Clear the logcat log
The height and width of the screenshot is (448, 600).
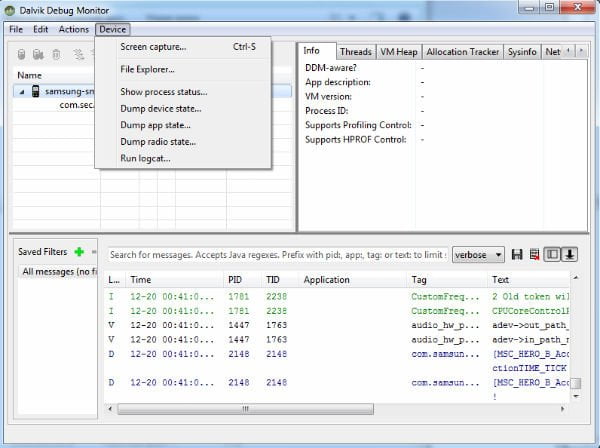coord(534,254)
